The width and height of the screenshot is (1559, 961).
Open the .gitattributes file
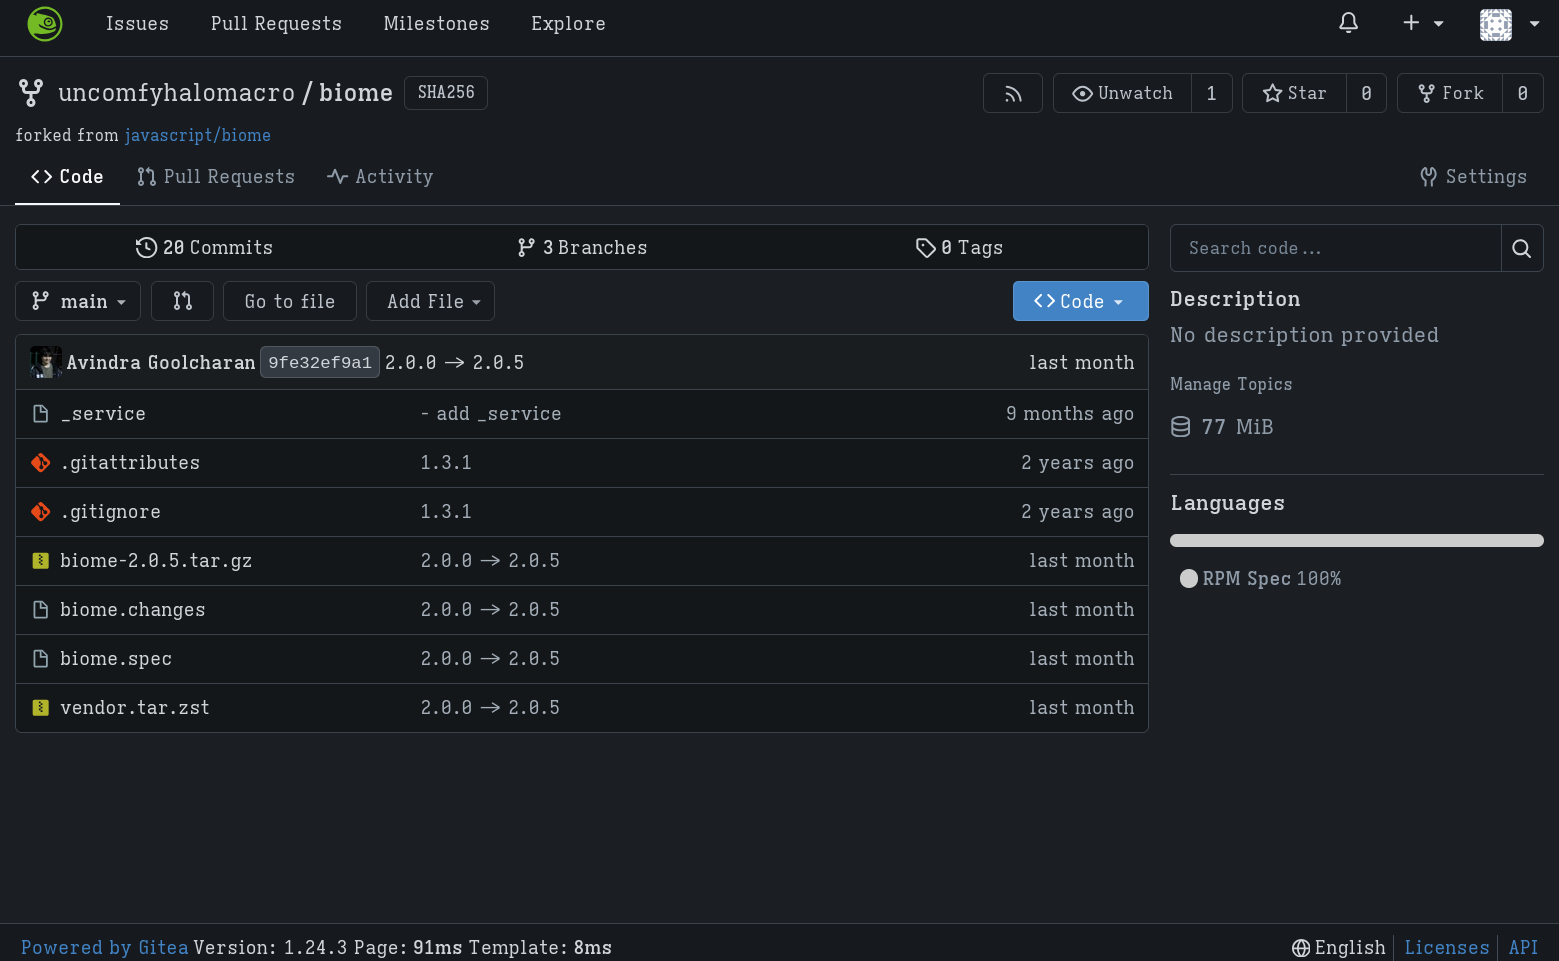tap(130, 463)
